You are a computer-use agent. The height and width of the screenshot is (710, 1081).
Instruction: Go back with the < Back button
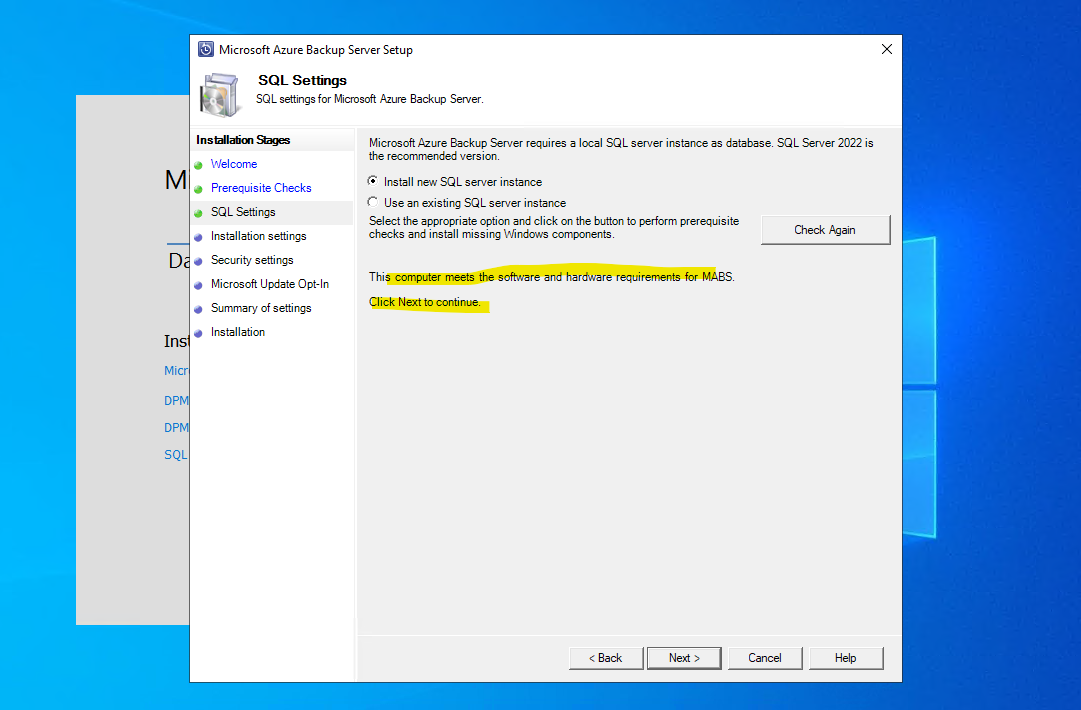click(606, 658)
